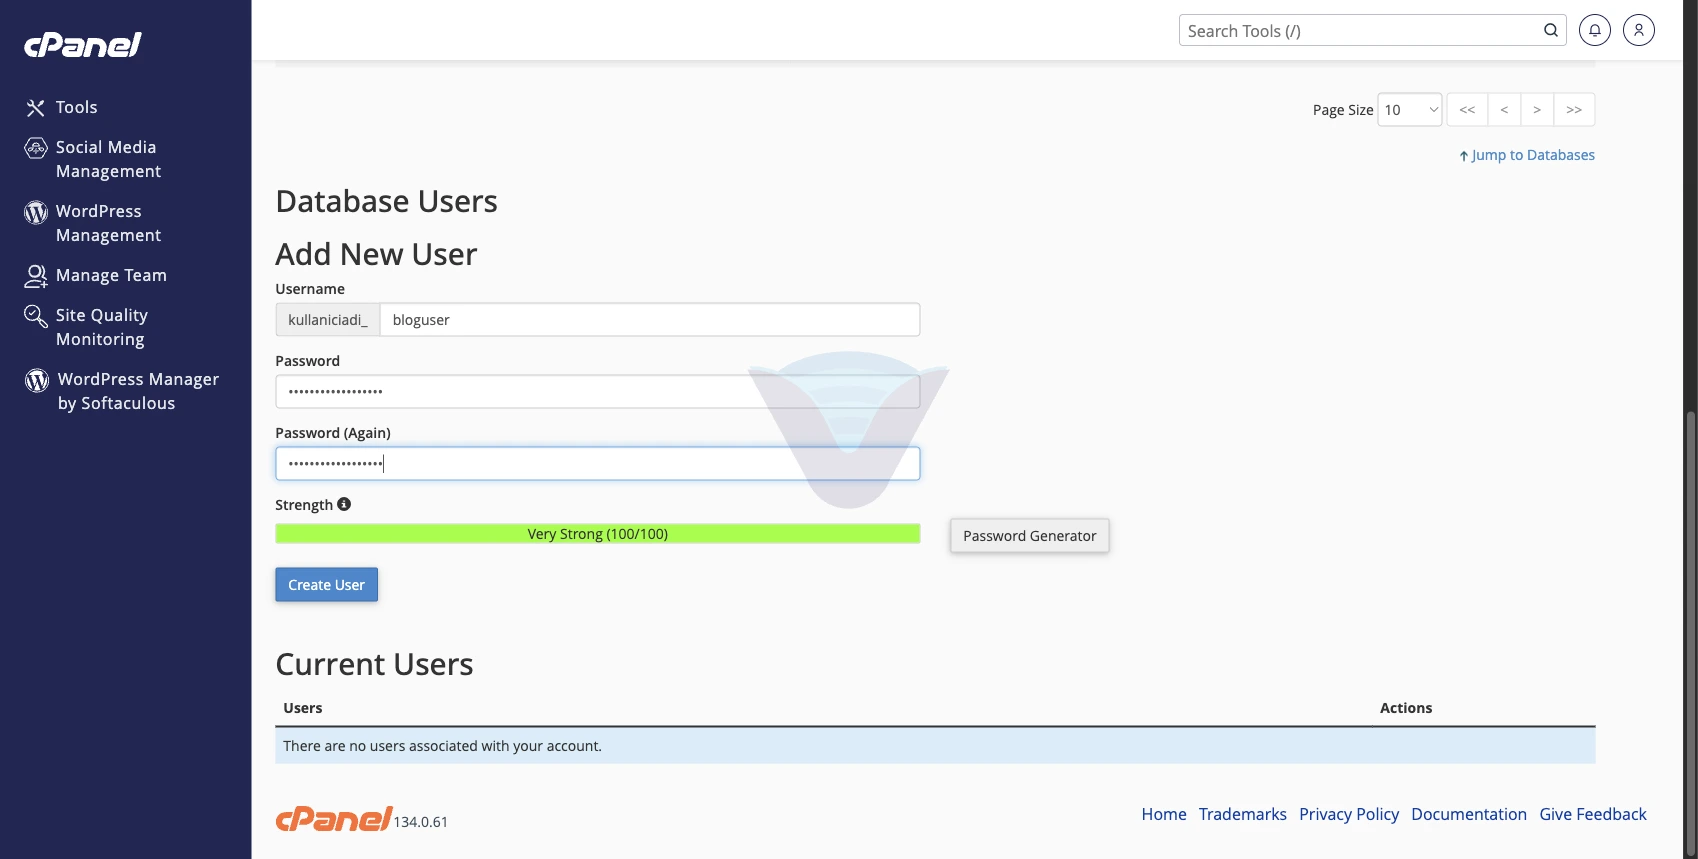
Task: Open Site Quality Monitoring menu item
Action: (x=102, y=327)
